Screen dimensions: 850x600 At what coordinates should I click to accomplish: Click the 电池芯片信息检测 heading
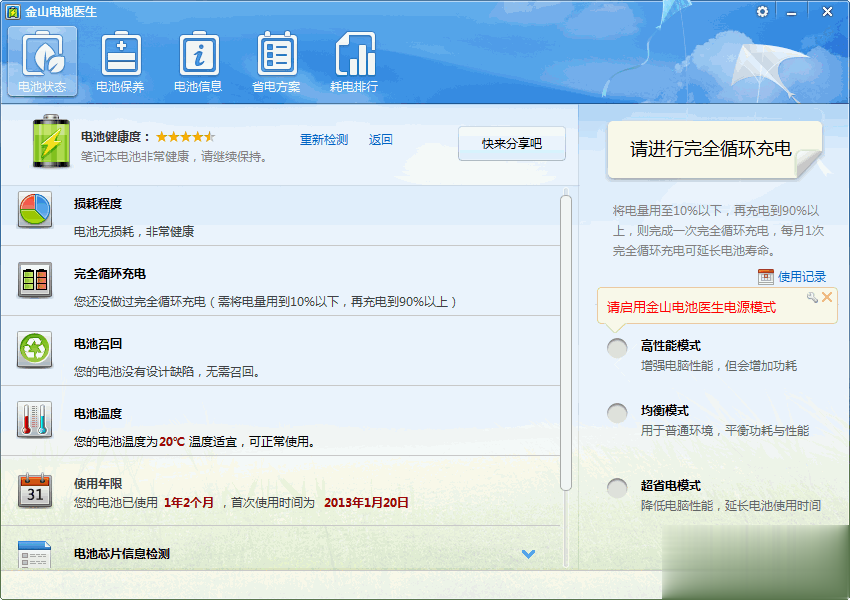[122, 553]
